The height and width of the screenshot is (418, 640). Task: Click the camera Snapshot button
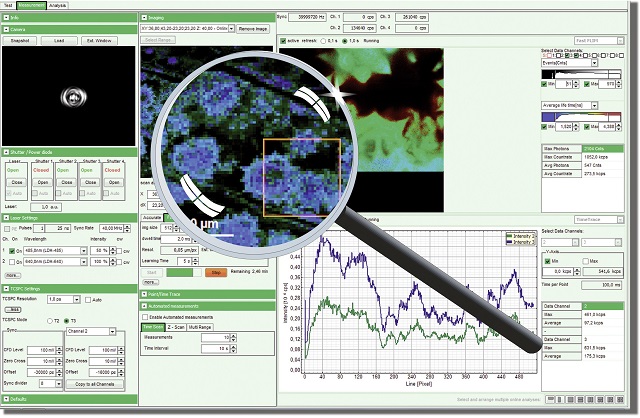pyautogui.click(x=20, y=41)
